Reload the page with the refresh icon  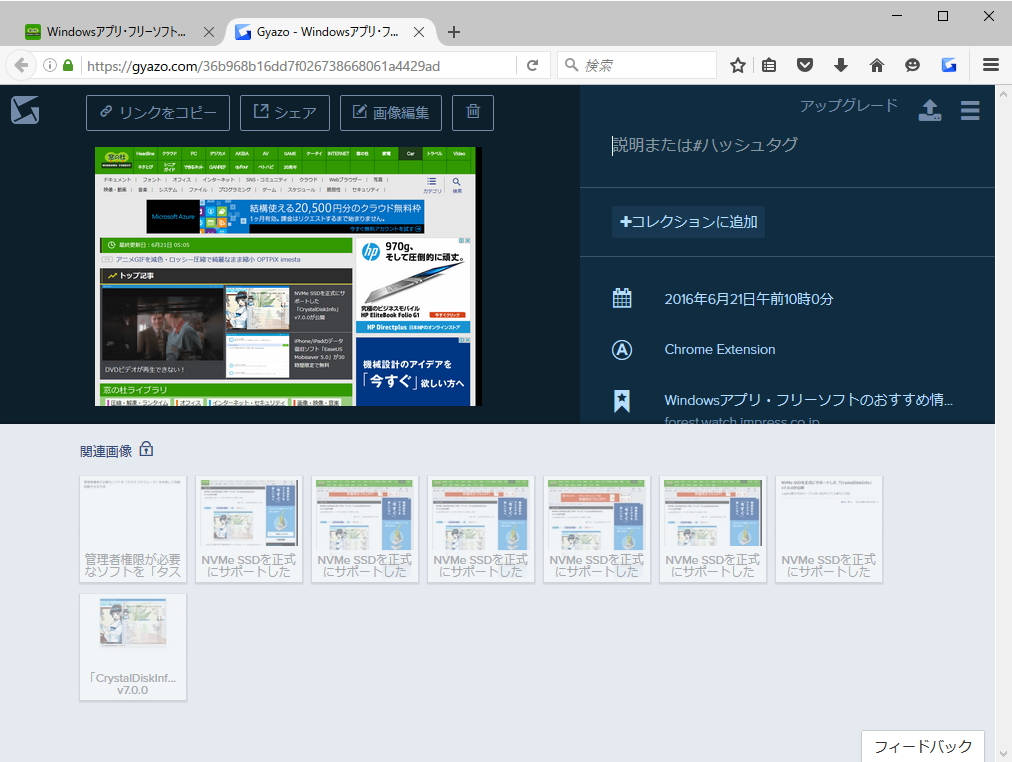533,65
